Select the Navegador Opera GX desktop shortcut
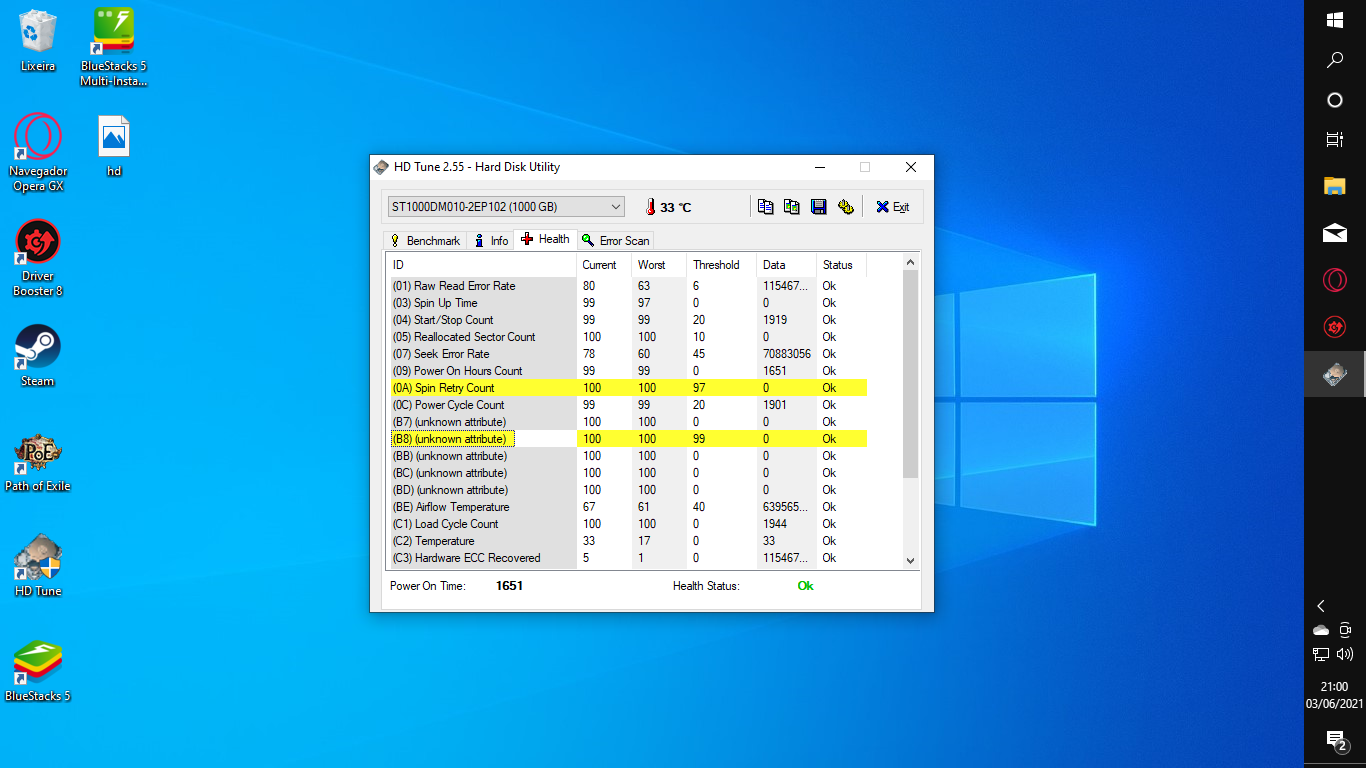The image size is (1366, 768). tap(38, 152)
